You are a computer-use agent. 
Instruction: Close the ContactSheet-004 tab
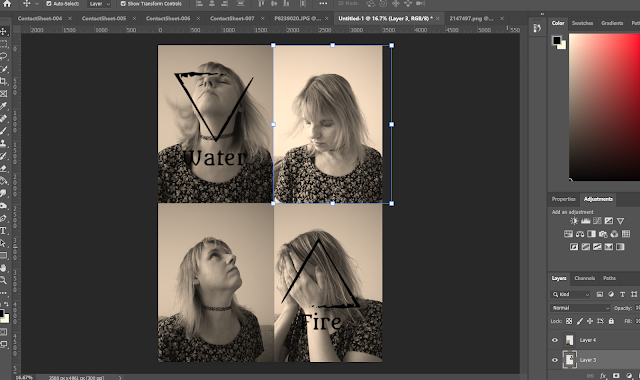(x=70, y=18)
